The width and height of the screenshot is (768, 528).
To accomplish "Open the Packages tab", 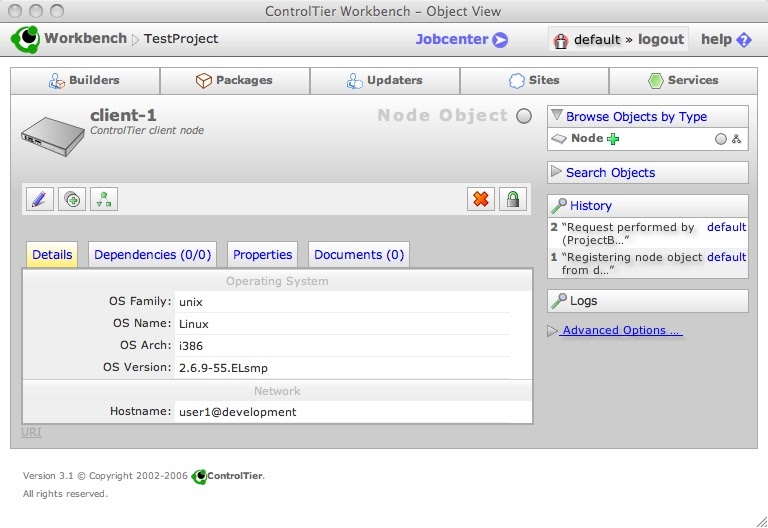I will [235, 80].
